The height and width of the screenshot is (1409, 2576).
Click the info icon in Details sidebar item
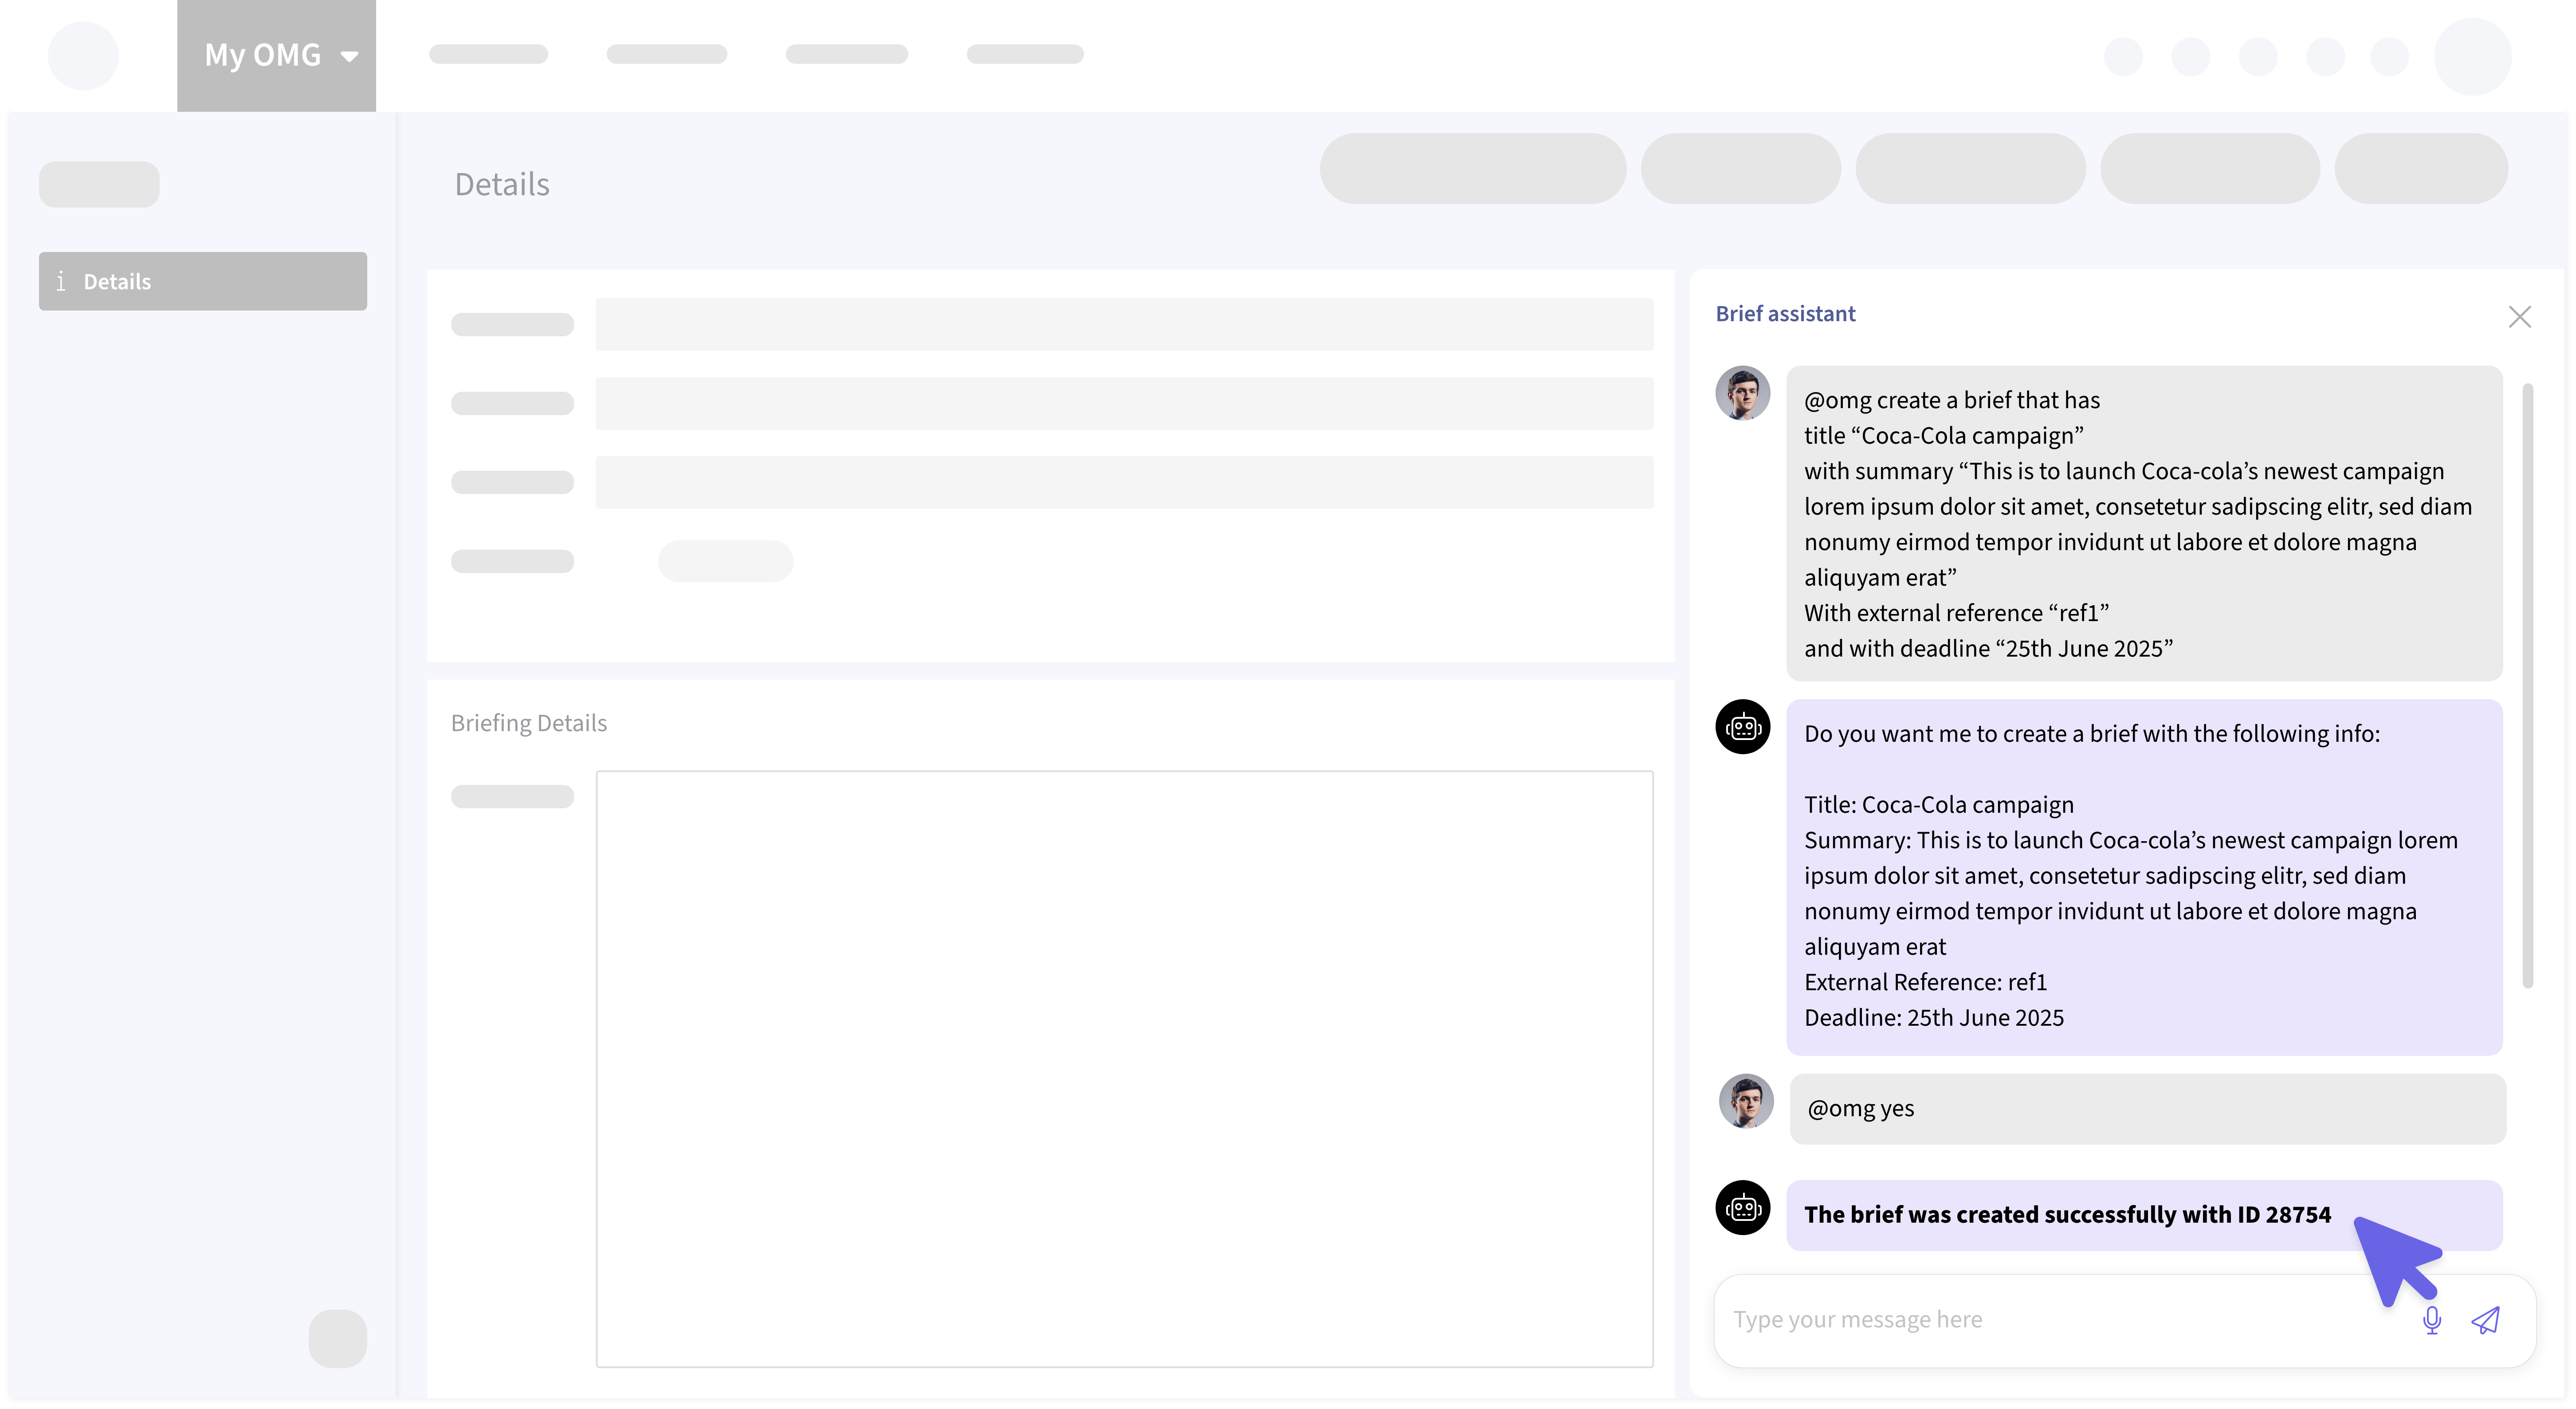point(61,281)
